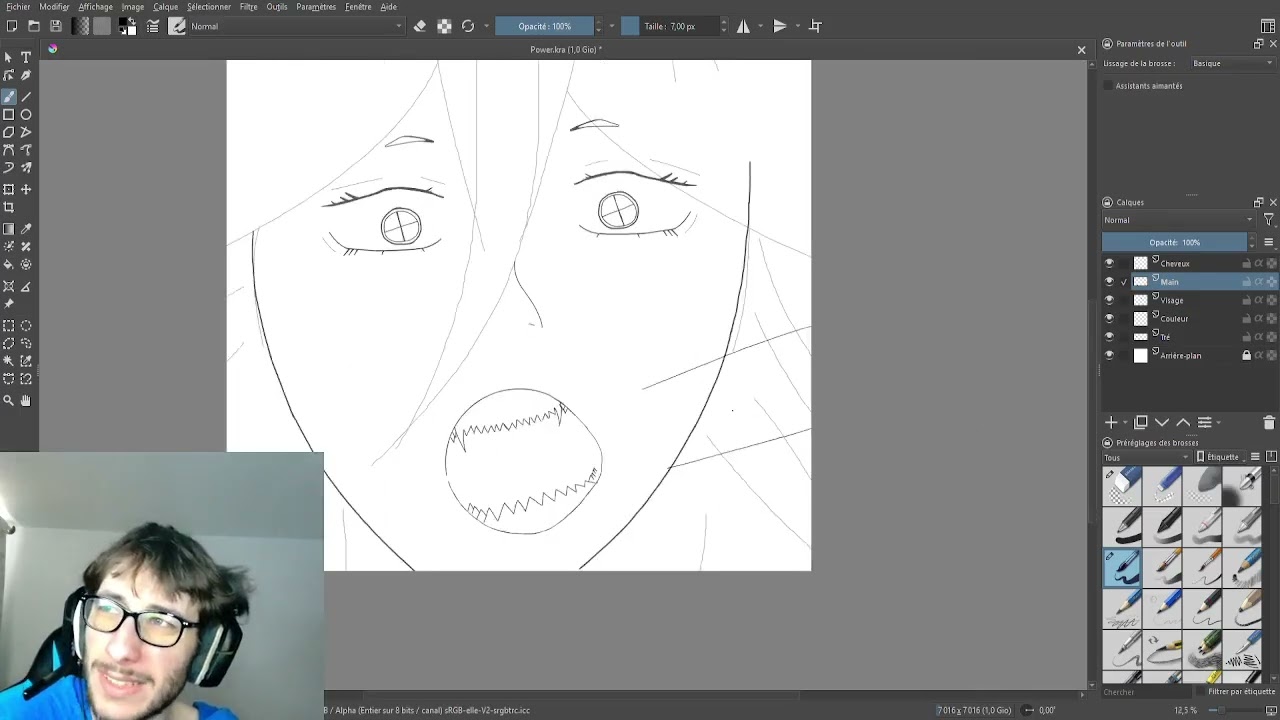
Task: Open the Filtre menu
Action: 248,7
